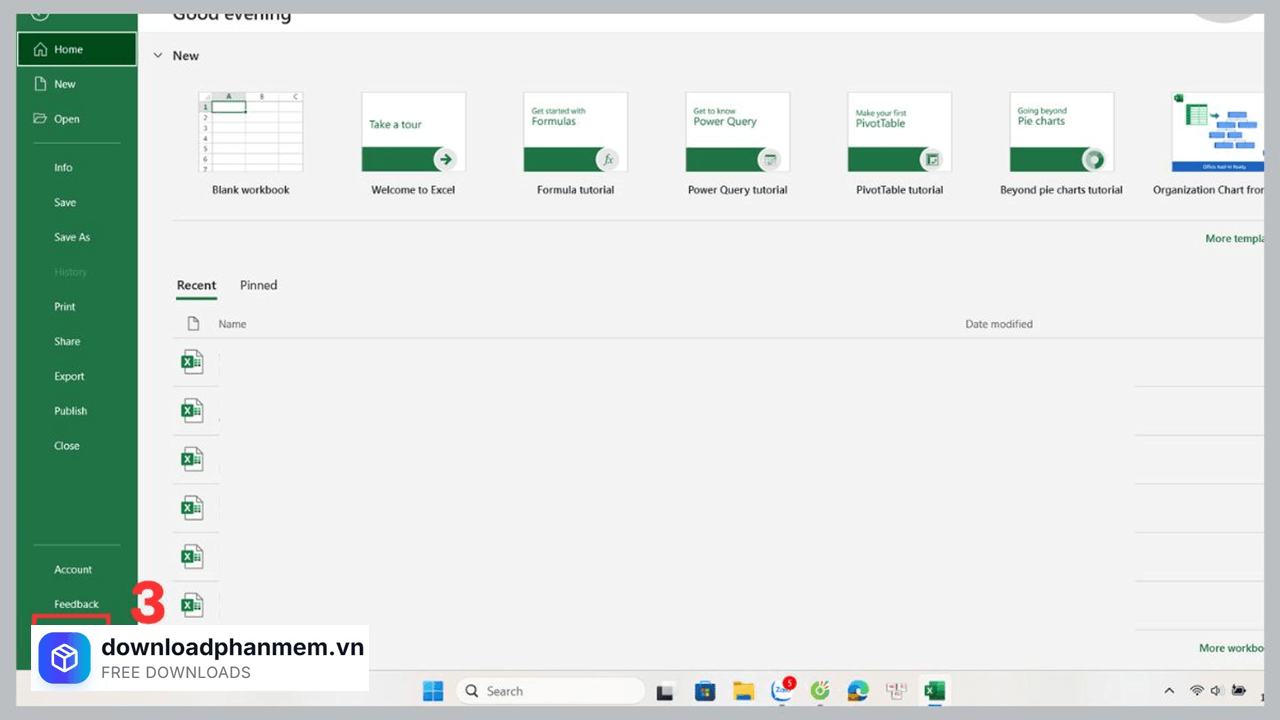Click the taskbar Search box
The width and height of the screenshot is (1280, 720).
[x=550, y=691]
